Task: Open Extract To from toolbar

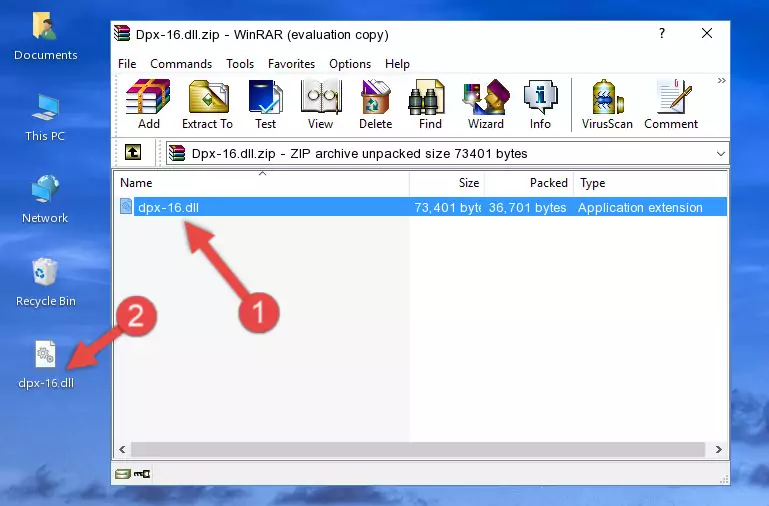Action: point(207,104)
